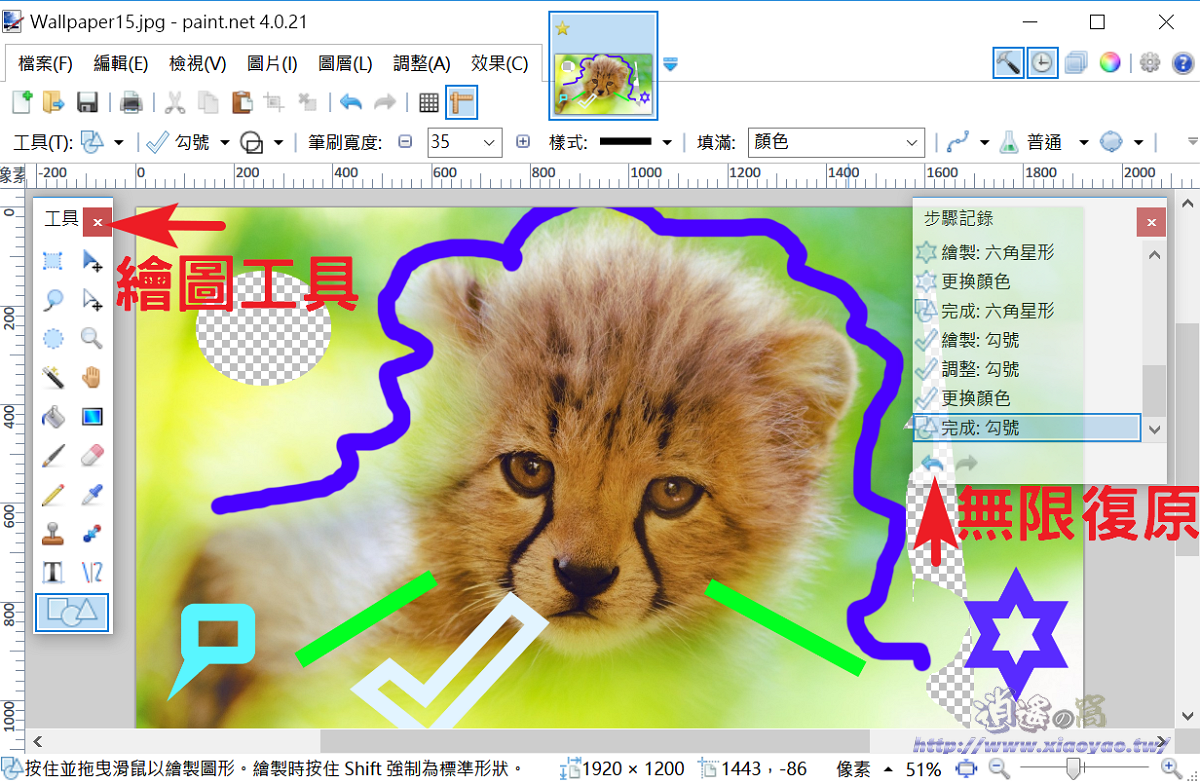Screen dimensions: 1200x784
Task: Open the brush width 35 combo box
Action: pyautogui.click(x=464, y=142)
